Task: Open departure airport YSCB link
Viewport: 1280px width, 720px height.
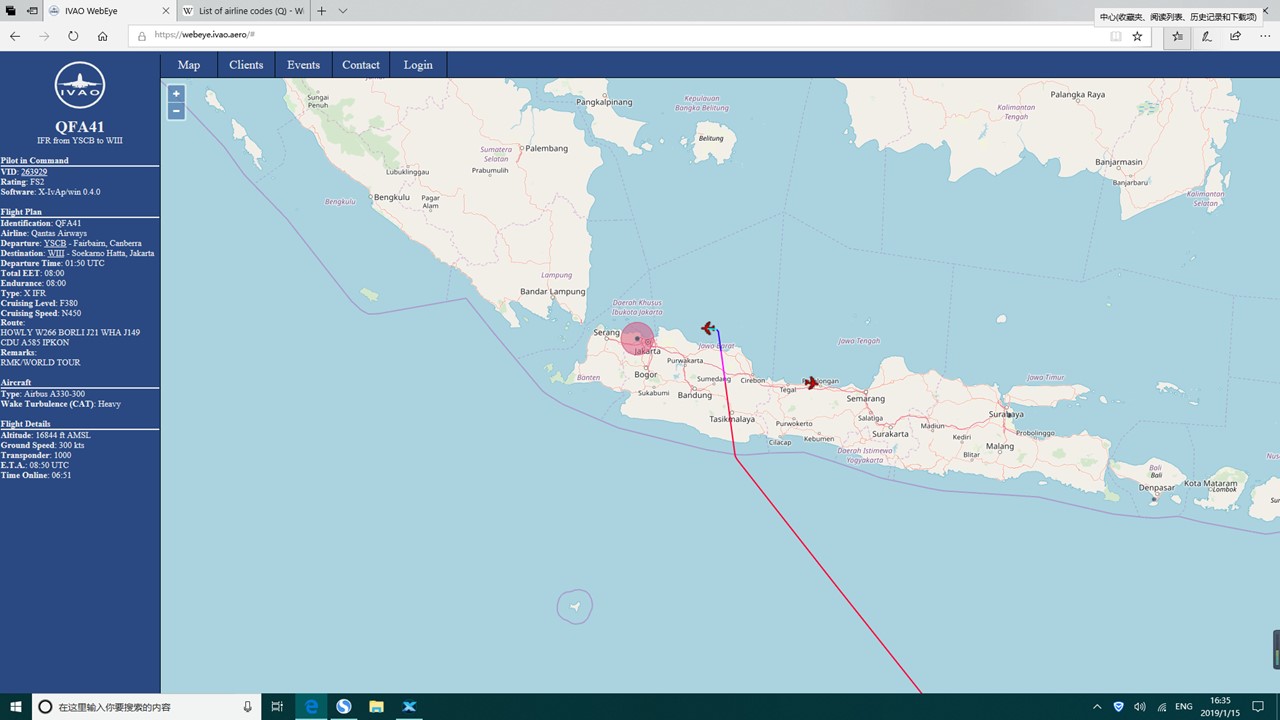Action: pyautogui.click(x=55, y=243)
